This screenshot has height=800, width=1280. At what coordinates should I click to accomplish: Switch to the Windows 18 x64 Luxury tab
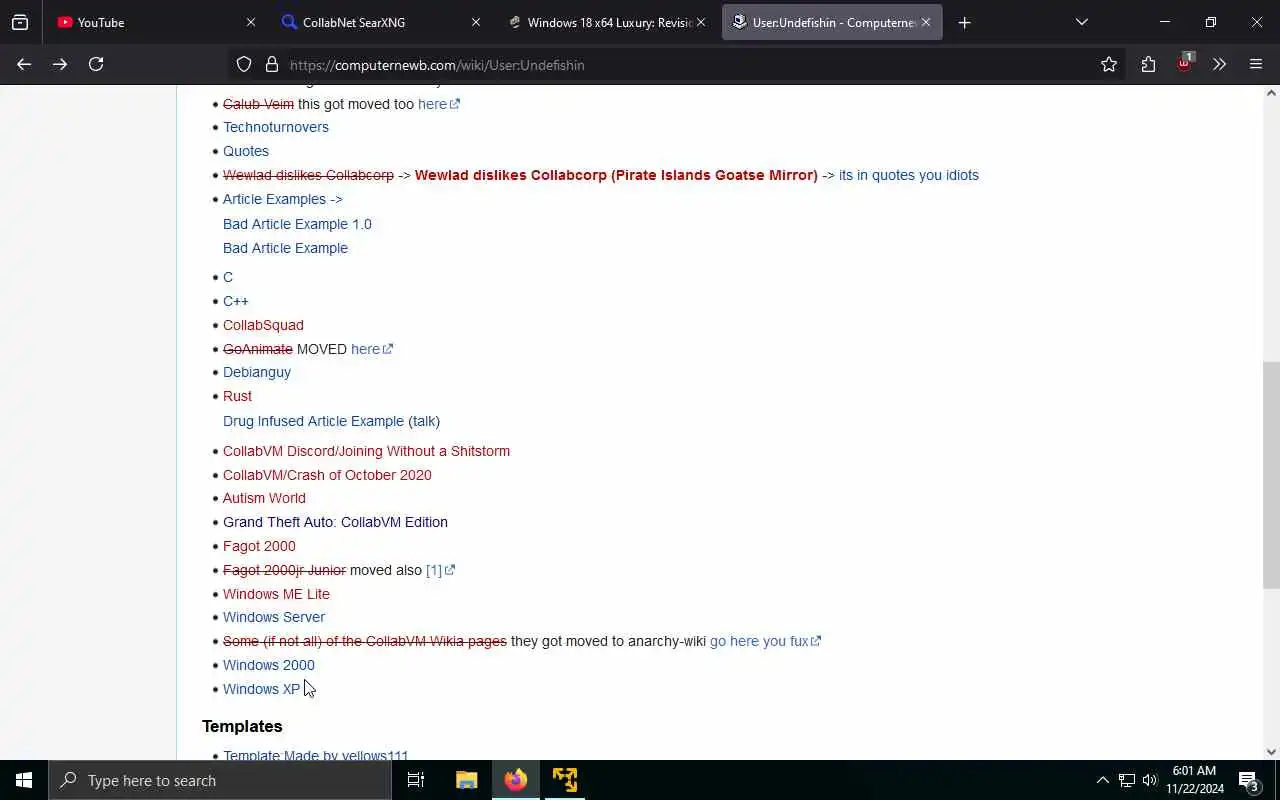(607, 22)
